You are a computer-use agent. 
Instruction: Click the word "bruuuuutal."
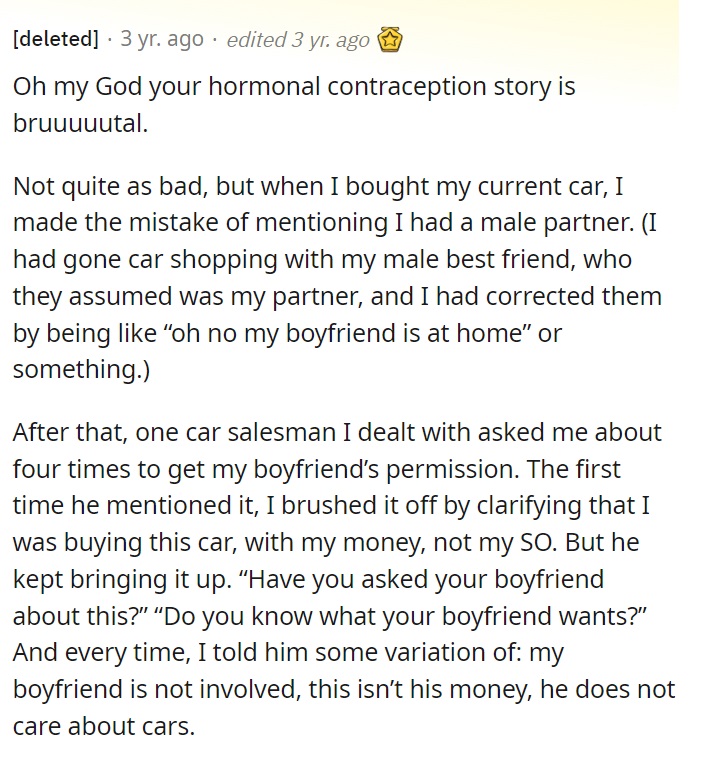(x=80, y=124)
